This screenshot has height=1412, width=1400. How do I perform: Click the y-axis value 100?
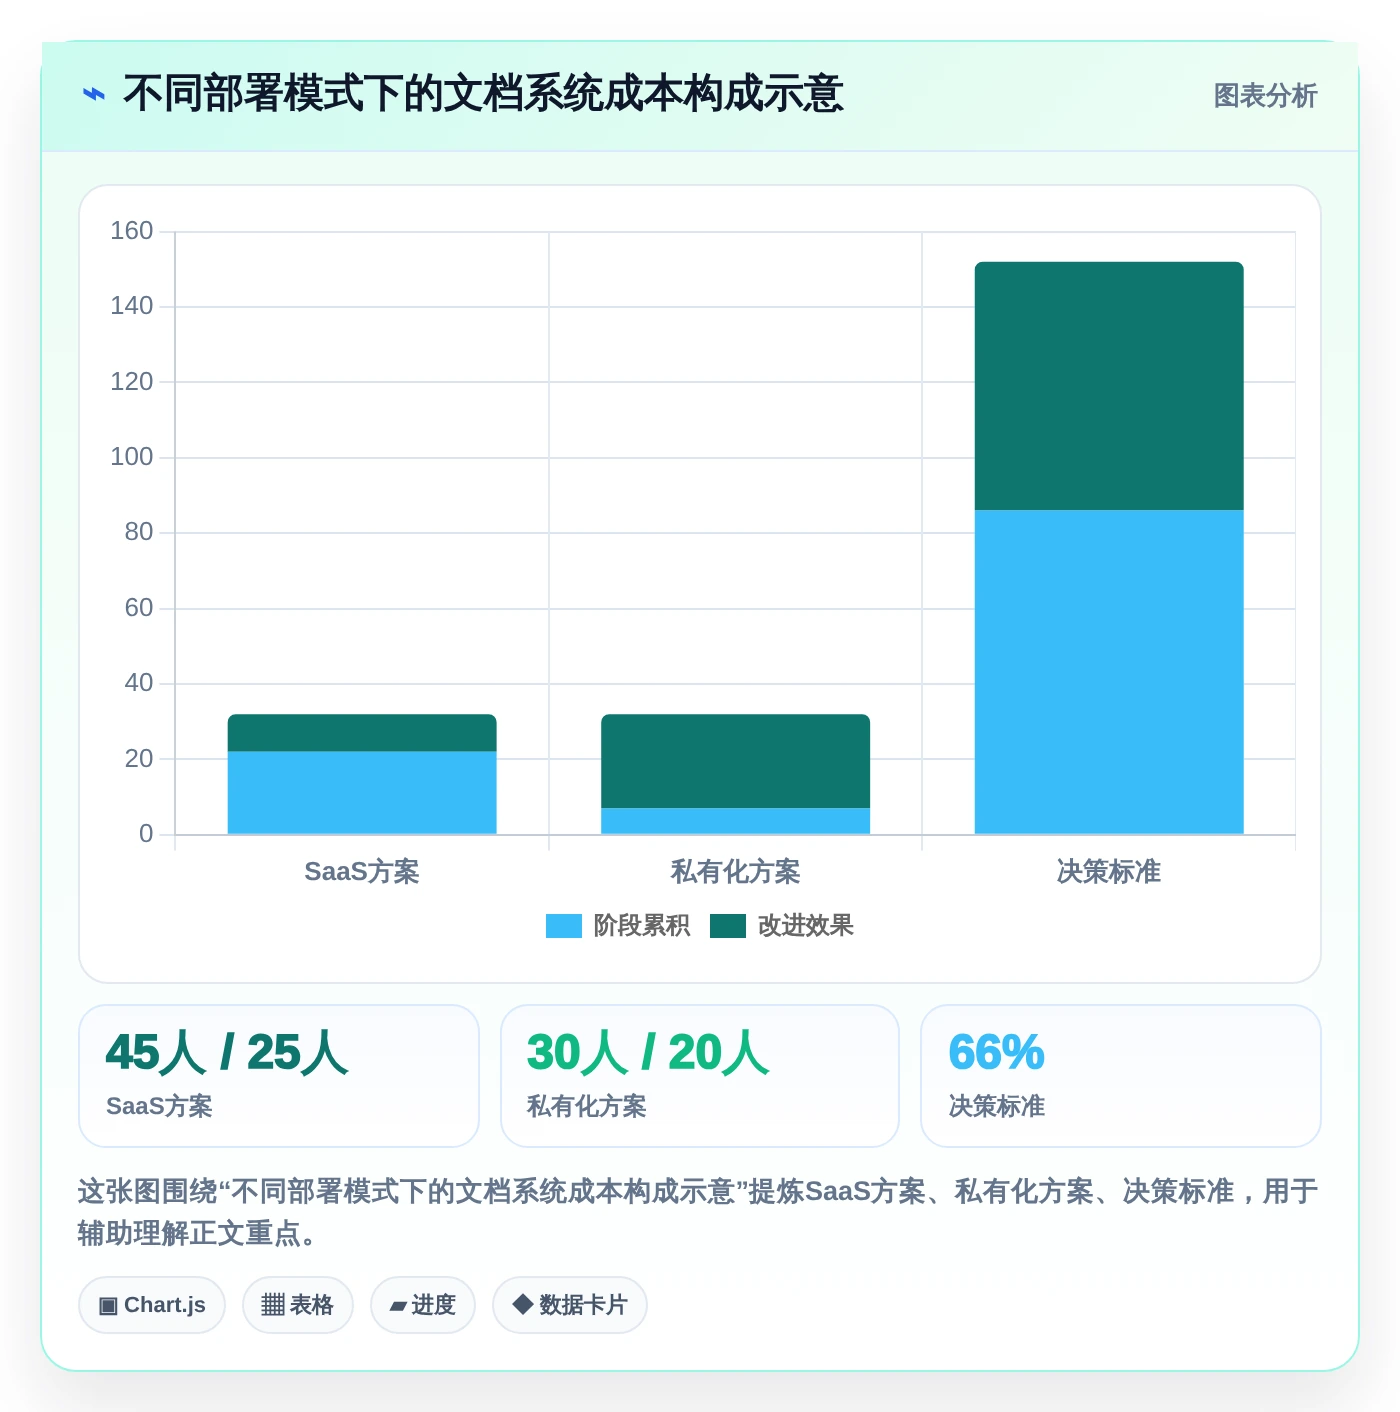132,457
